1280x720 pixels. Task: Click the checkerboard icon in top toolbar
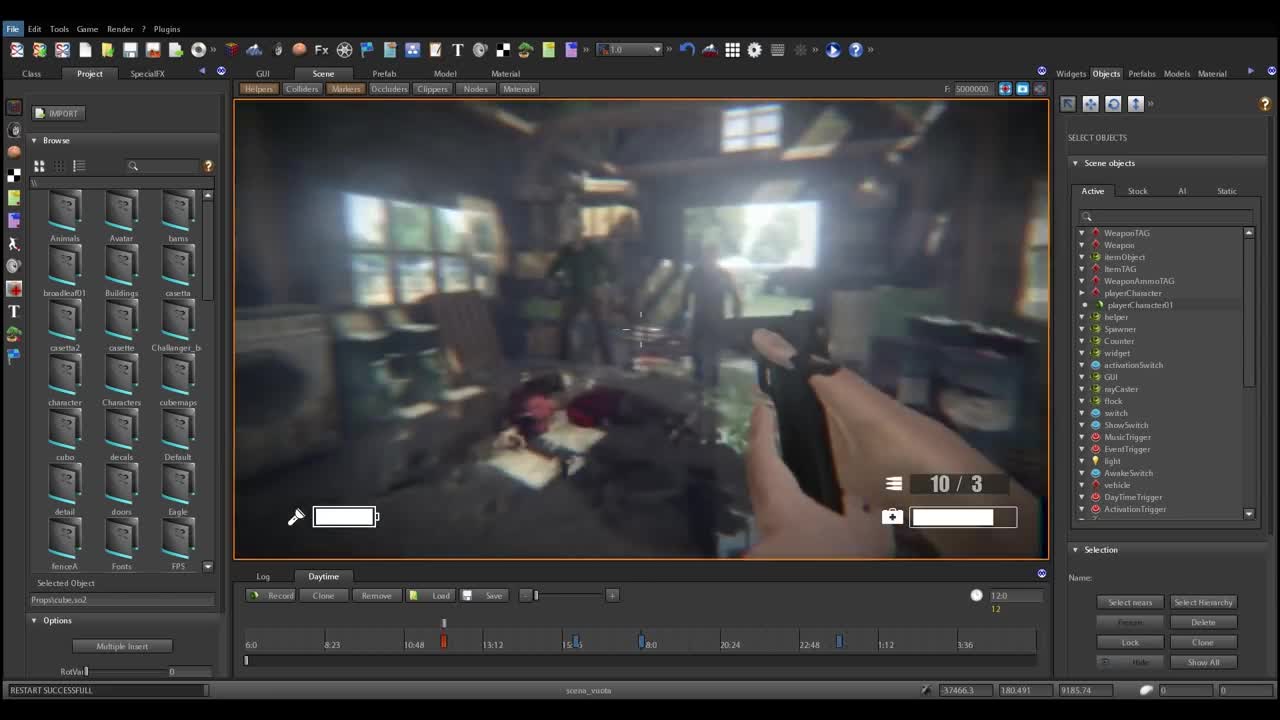click(503, 50)
